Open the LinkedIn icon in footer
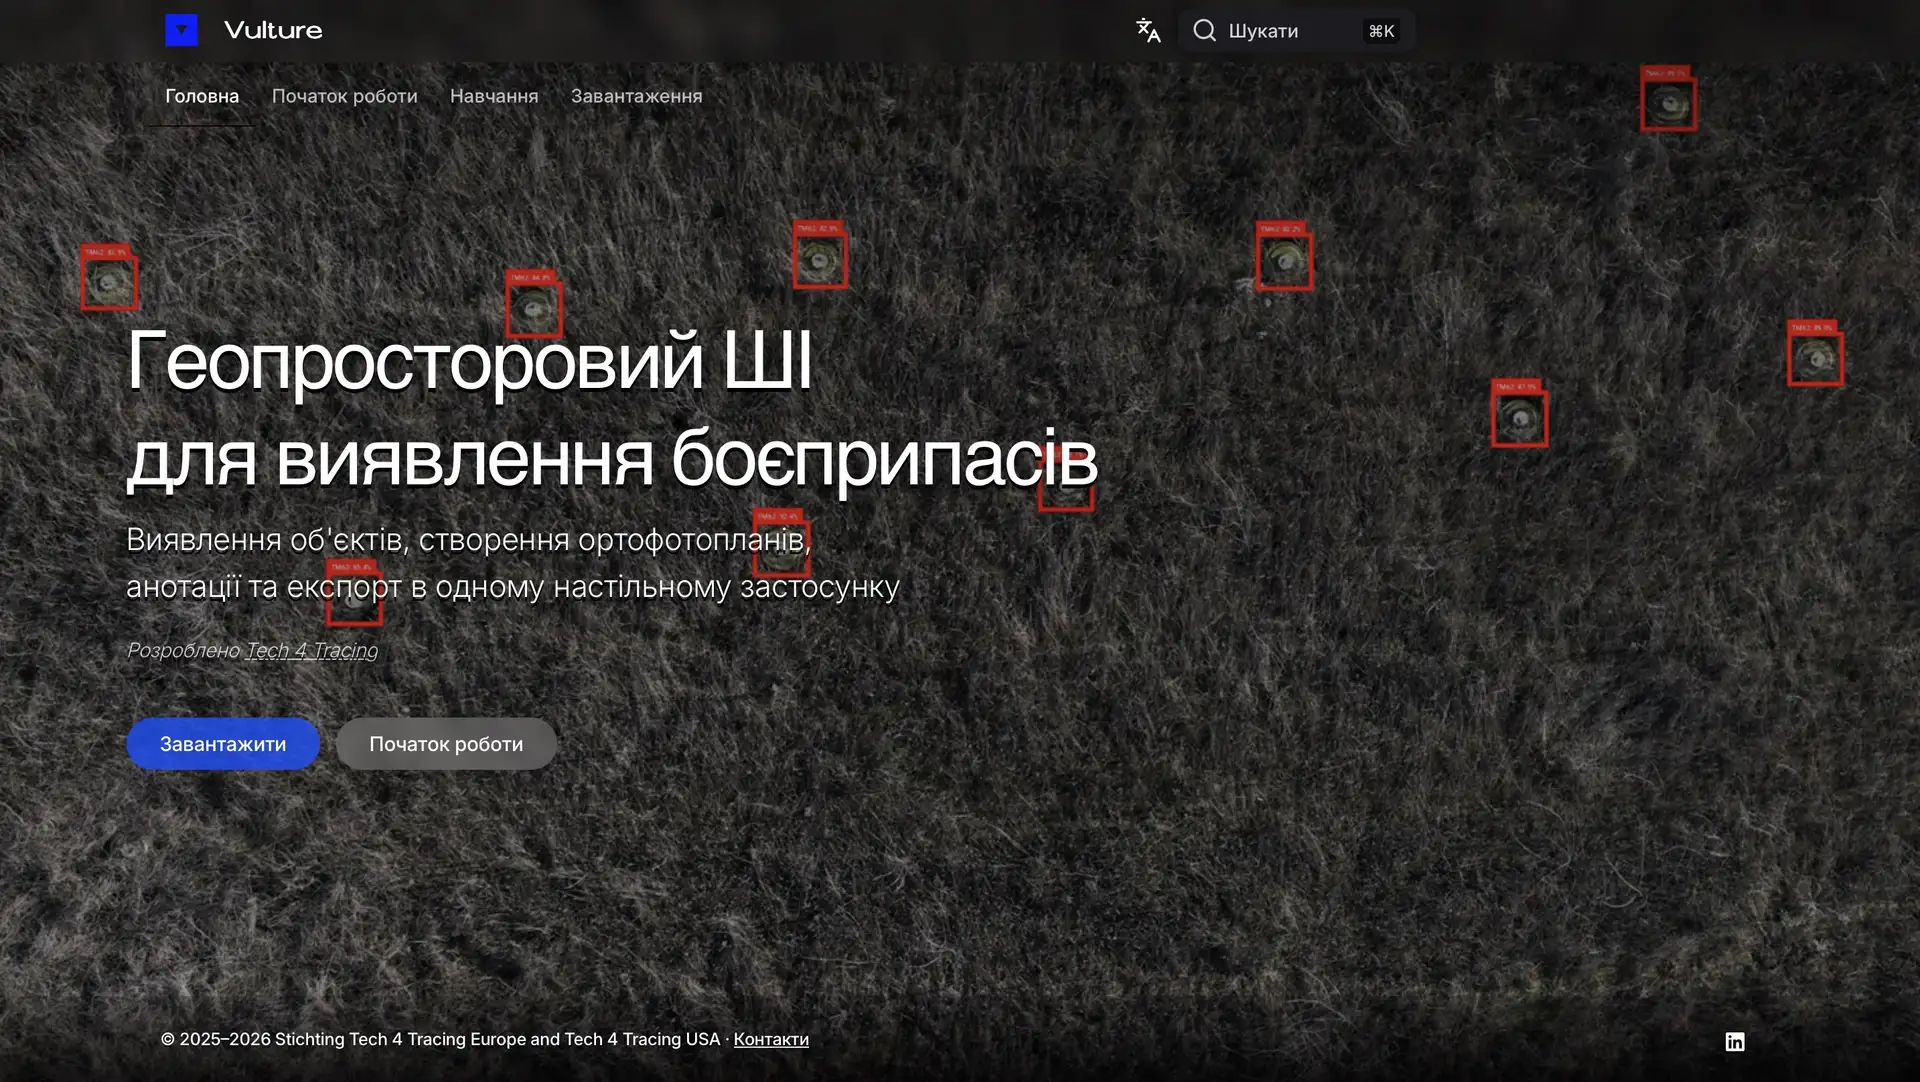 [1735, 1042]
